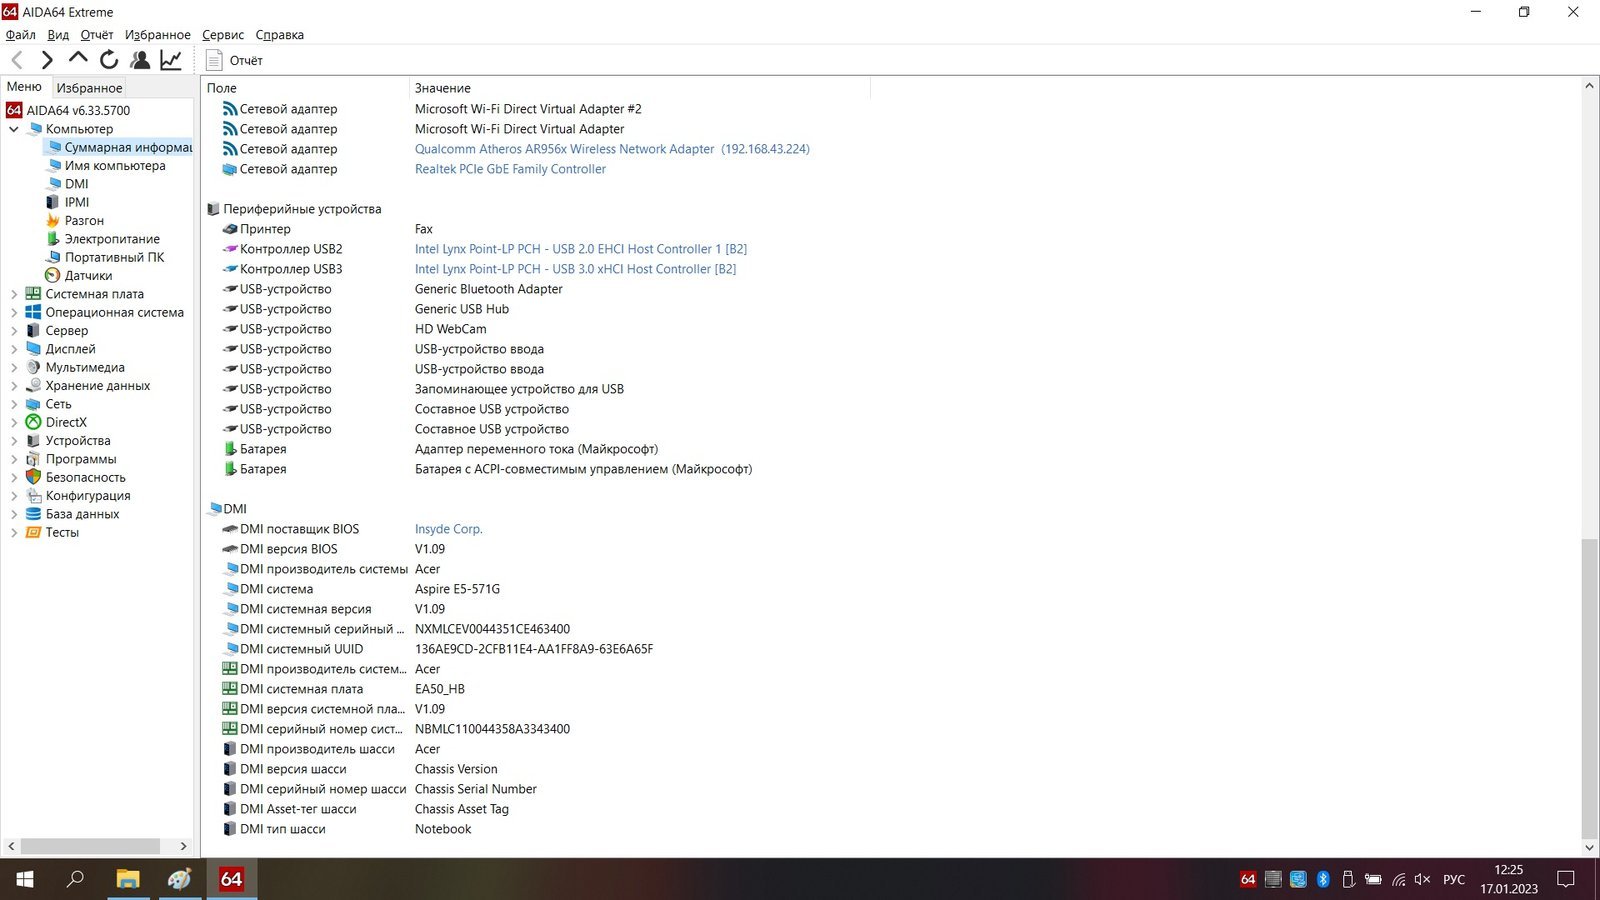Expand the Дисплей node
This screenshot has width=1600, height=900.
[x=14, y=349]
